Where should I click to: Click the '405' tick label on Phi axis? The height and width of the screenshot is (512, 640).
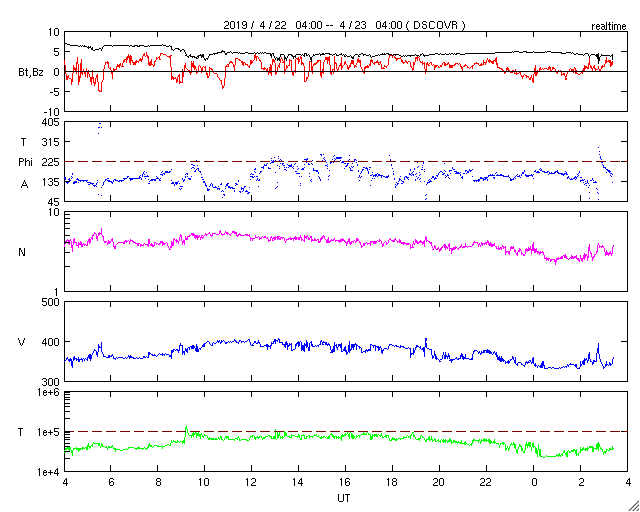[x=51, y=122]
